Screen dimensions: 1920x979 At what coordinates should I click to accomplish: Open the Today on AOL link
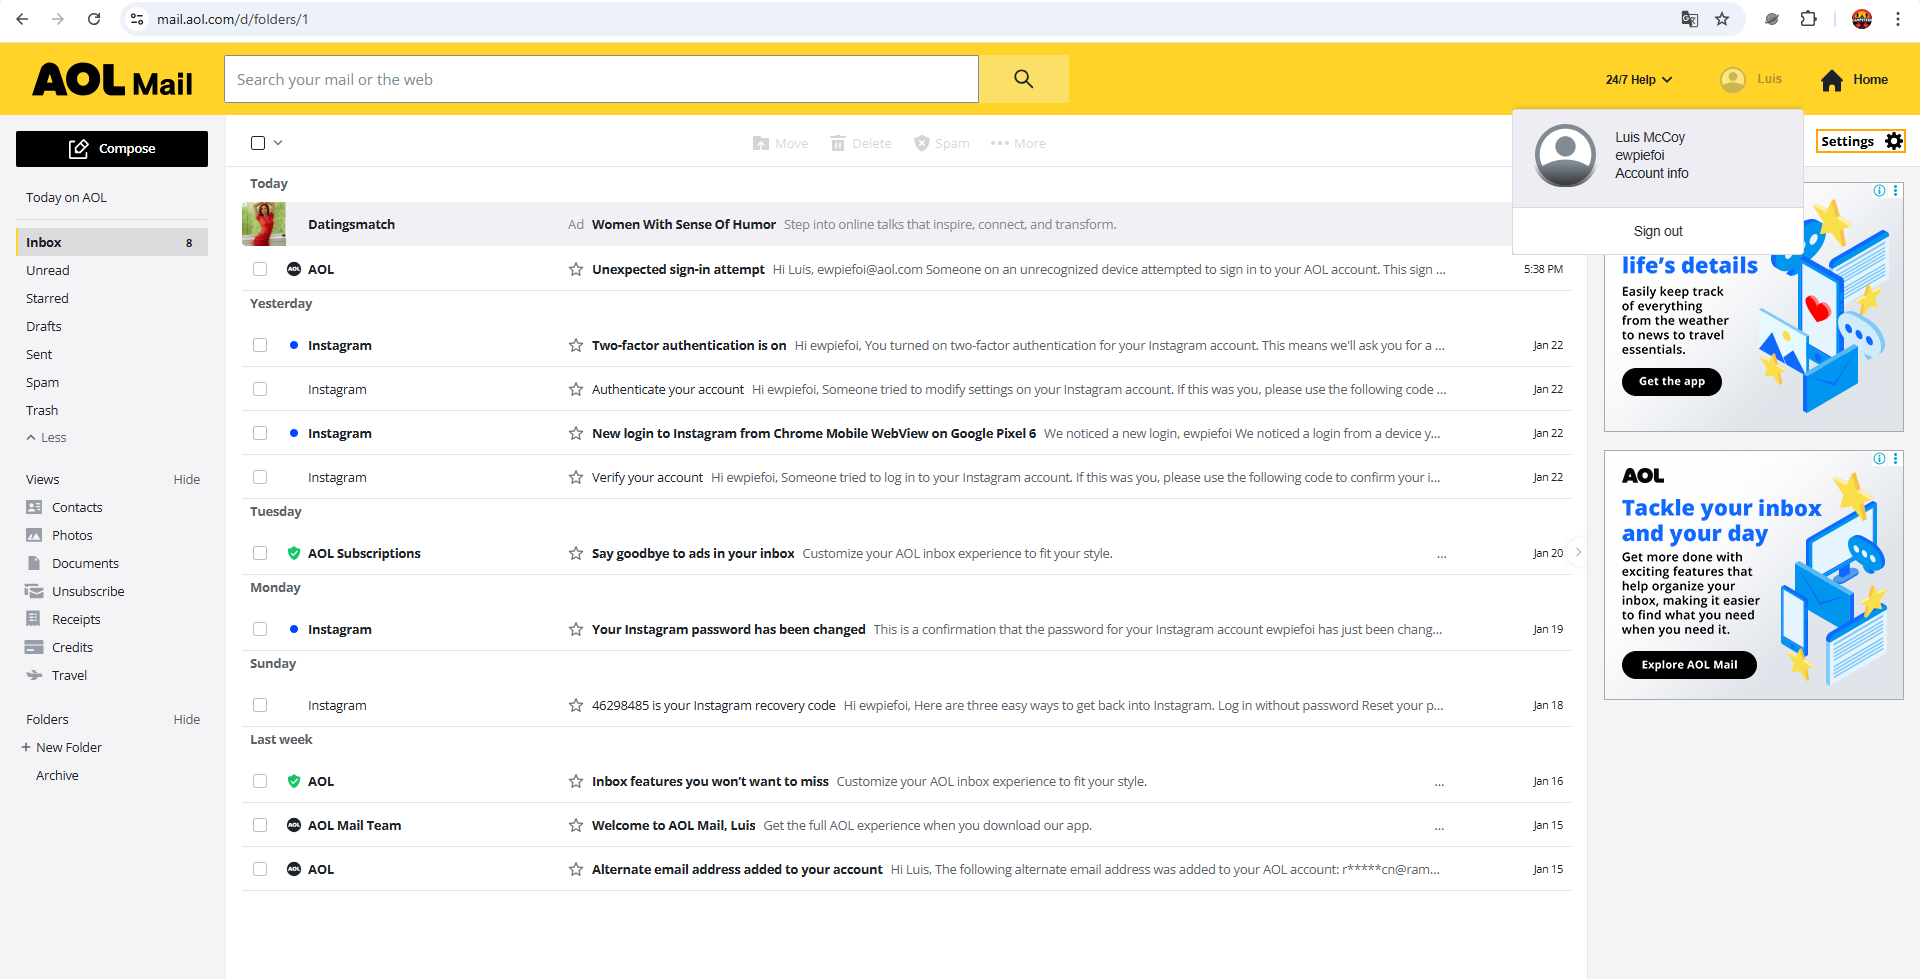pos(66,198)
